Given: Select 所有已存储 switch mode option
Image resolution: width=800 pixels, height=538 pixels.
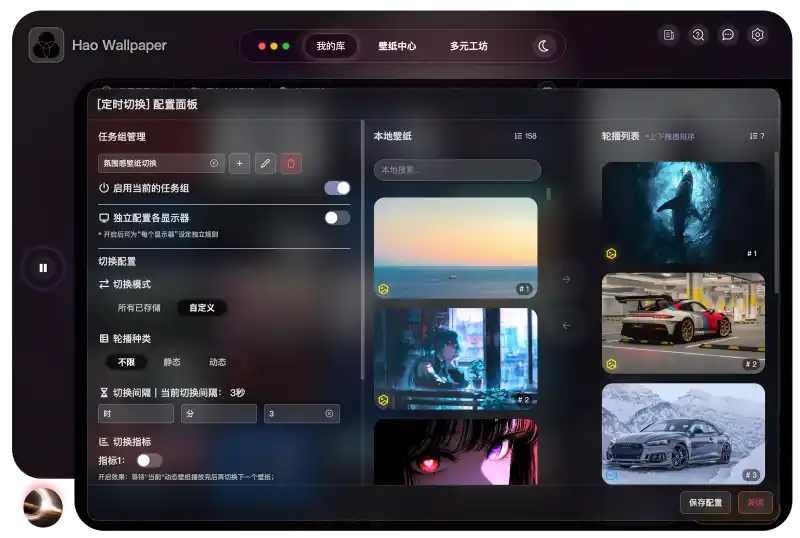Looking at the screenshot, I should click(x=139, y=308).
